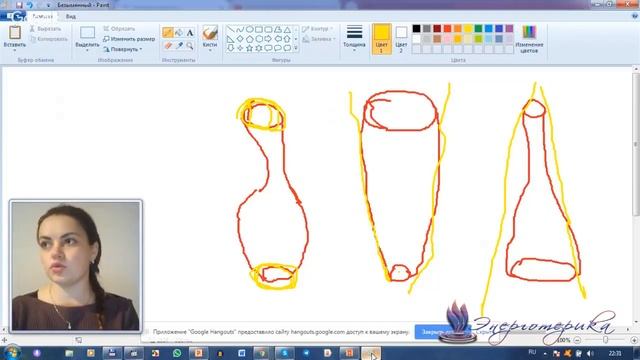Expand the shapes gallery more arrow

(x=296, y=48)
